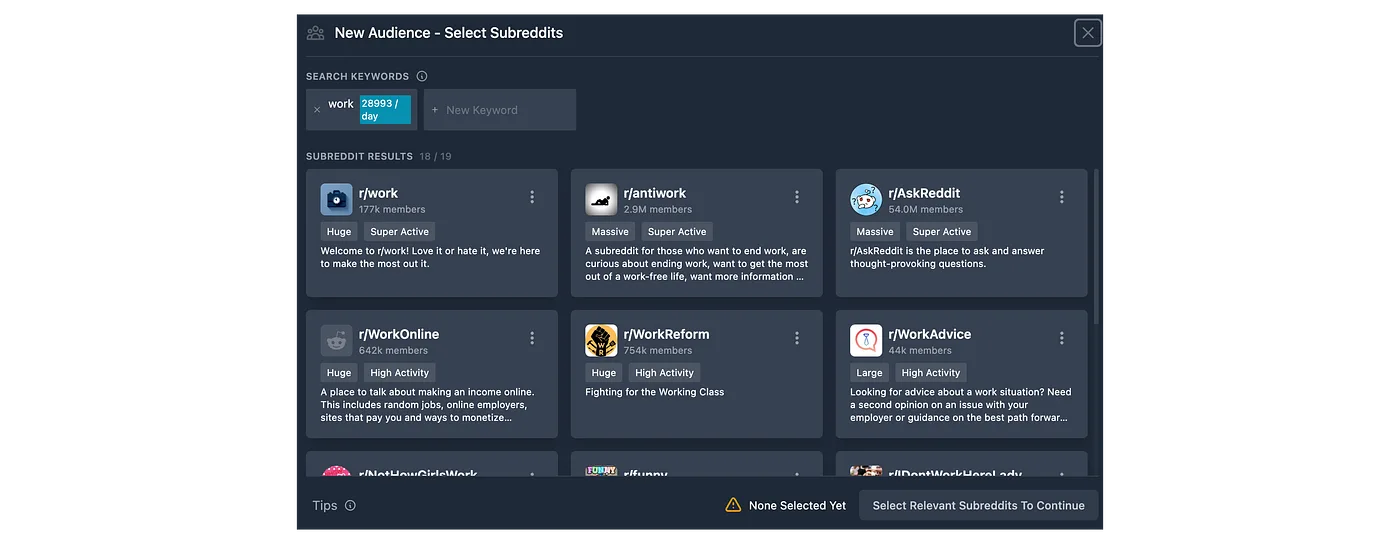Open the r/work card options menu
This screenshot has width=1400, height=544.
[x=532, y=198]
